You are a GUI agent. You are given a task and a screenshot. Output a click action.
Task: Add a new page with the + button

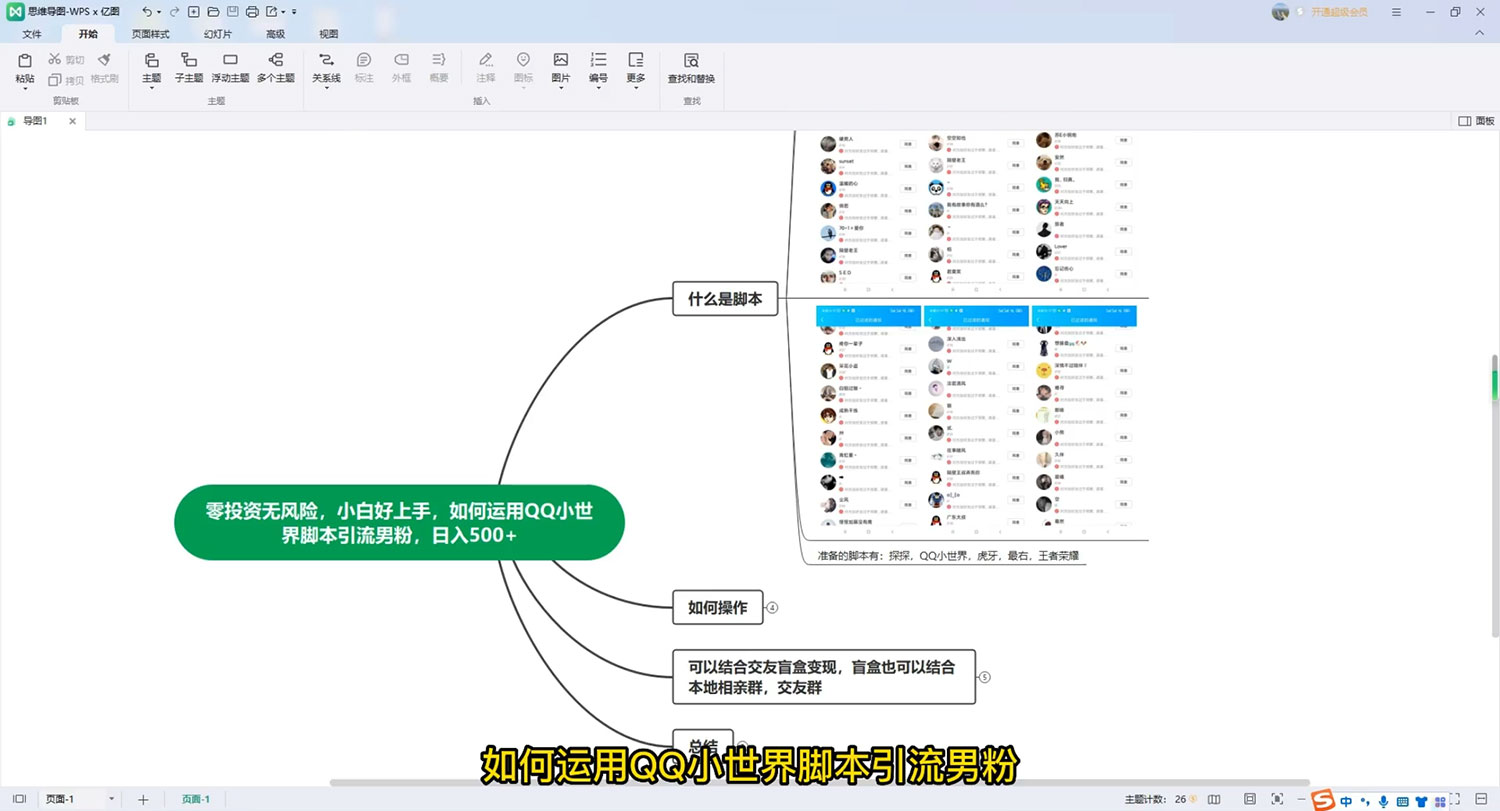click(143, 799)
